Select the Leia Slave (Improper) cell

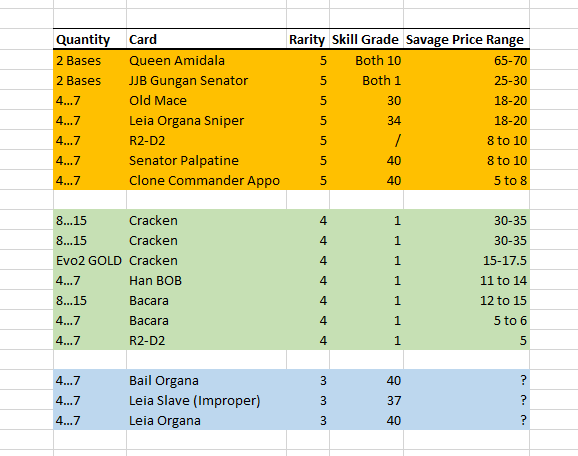[206, 400]
